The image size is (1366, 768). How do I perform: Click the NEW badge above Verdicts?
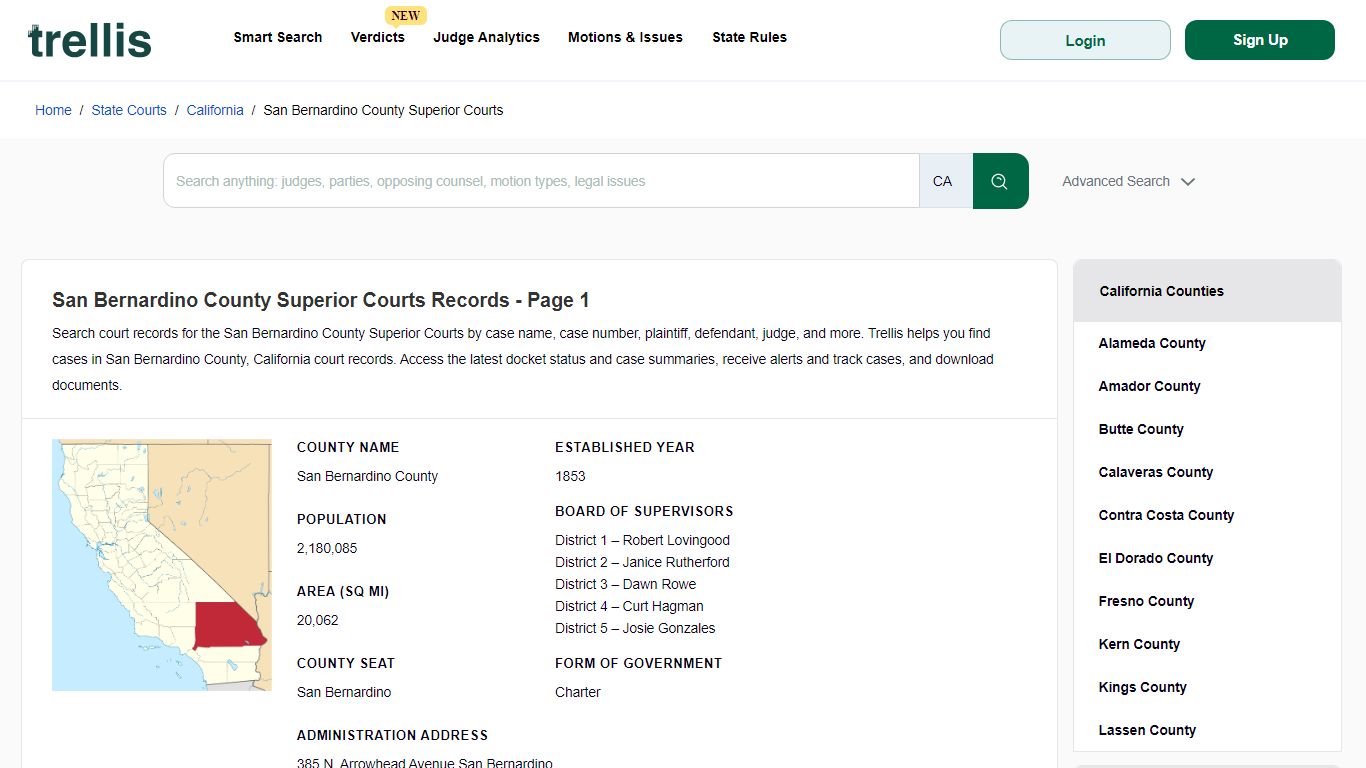tap(405, 15)
